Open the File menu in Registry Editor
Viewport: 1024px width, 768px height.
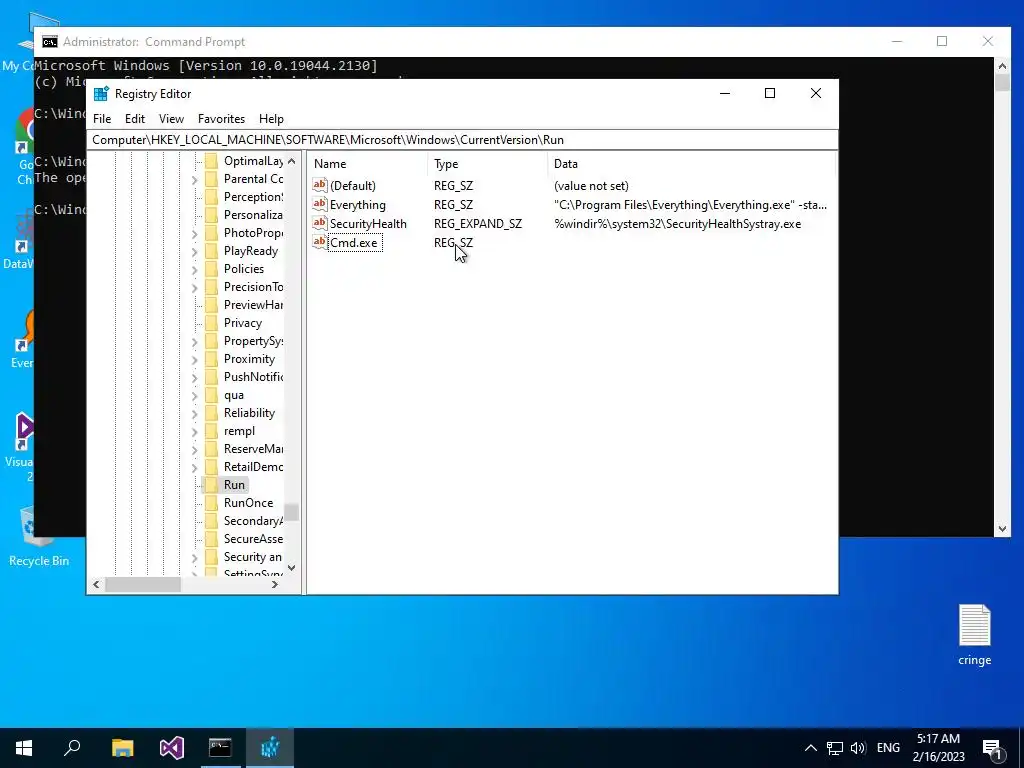tap(102, 119)
